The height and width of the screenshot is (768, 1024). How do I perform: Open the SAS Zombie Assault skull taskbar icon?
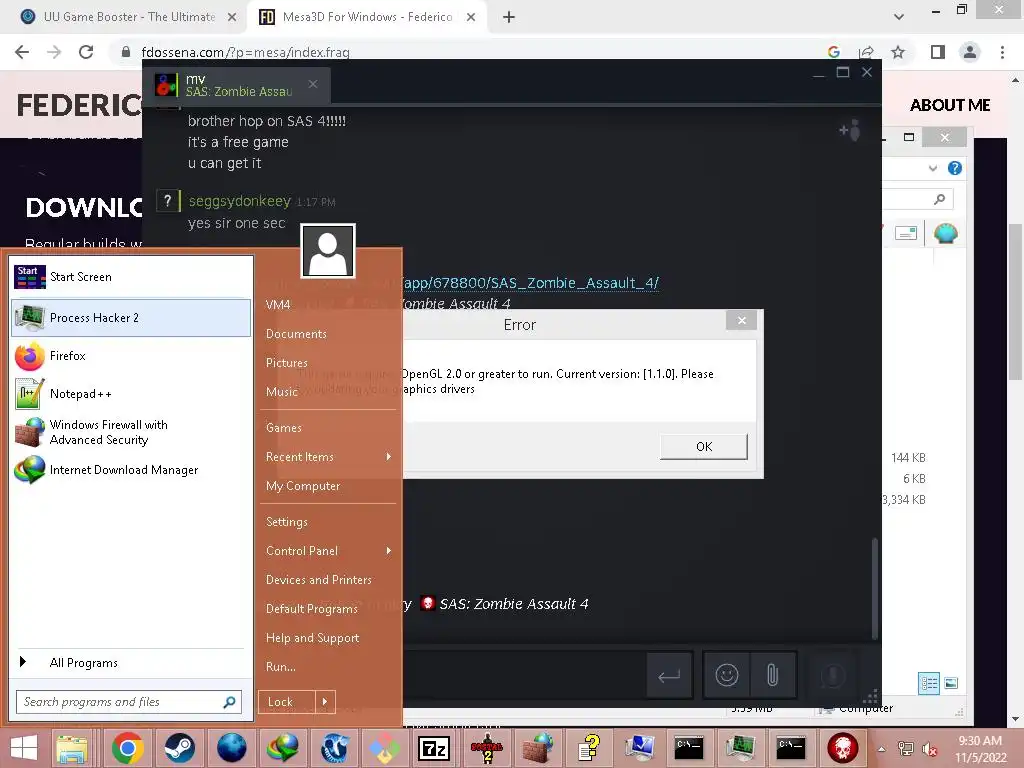[x=842, y=748]
